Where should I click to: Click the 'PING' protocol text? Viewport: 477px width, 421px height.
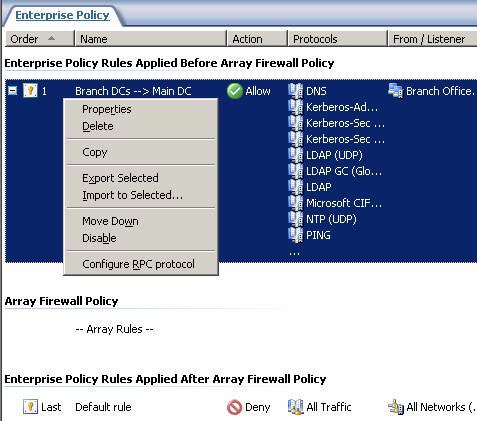[318, 235]
